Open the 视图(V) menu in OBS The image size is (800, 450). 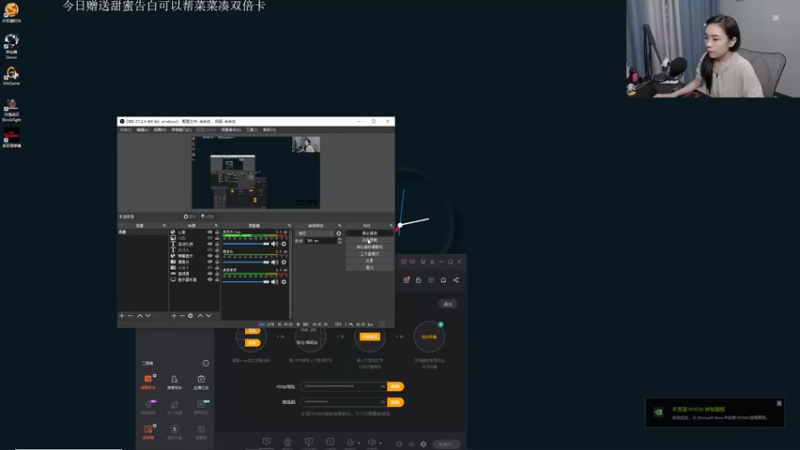160,130
